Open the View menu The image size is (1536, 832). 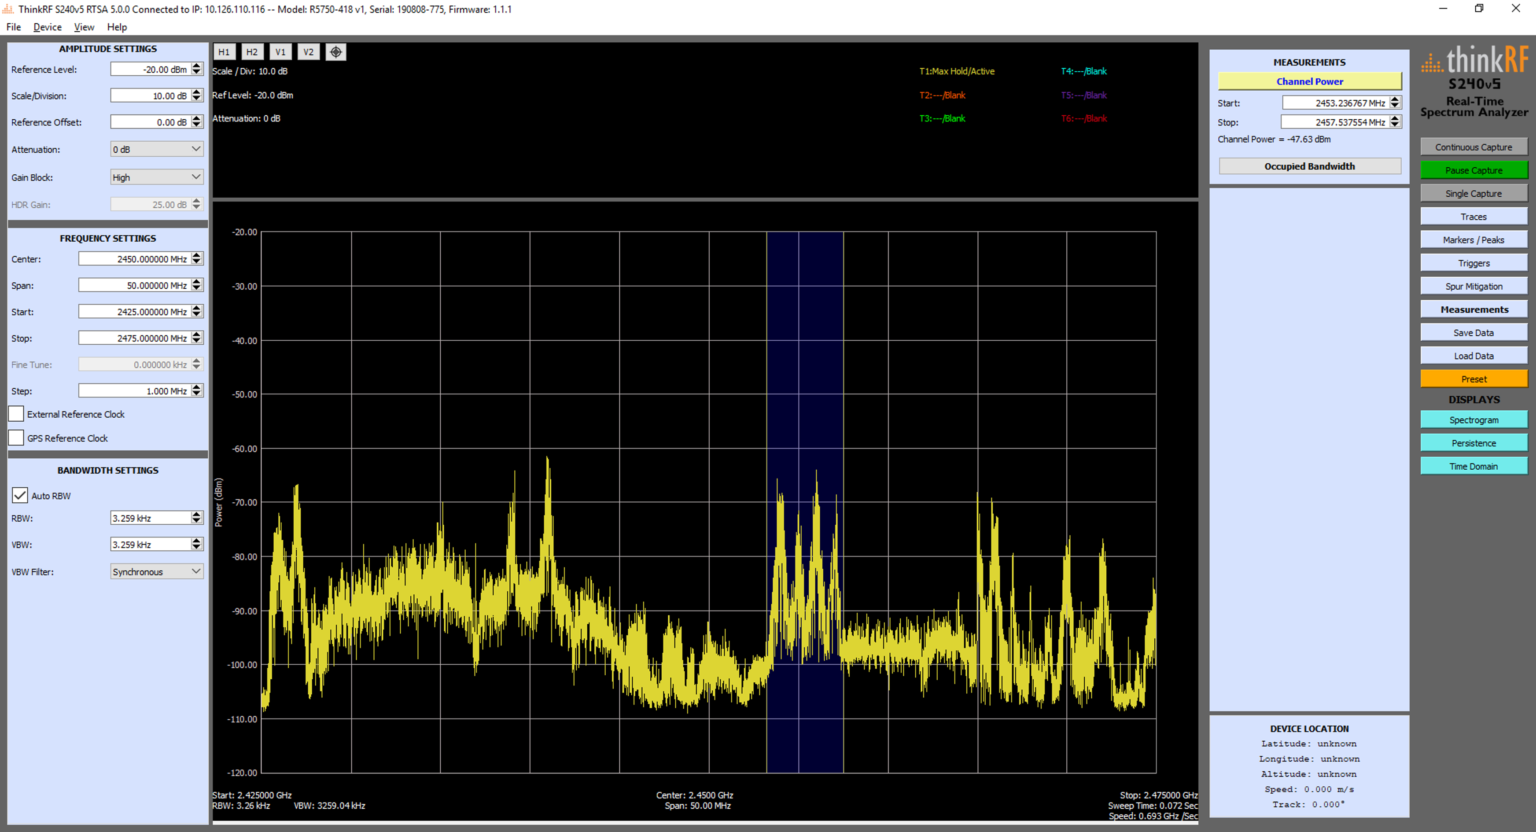point(84,27)
